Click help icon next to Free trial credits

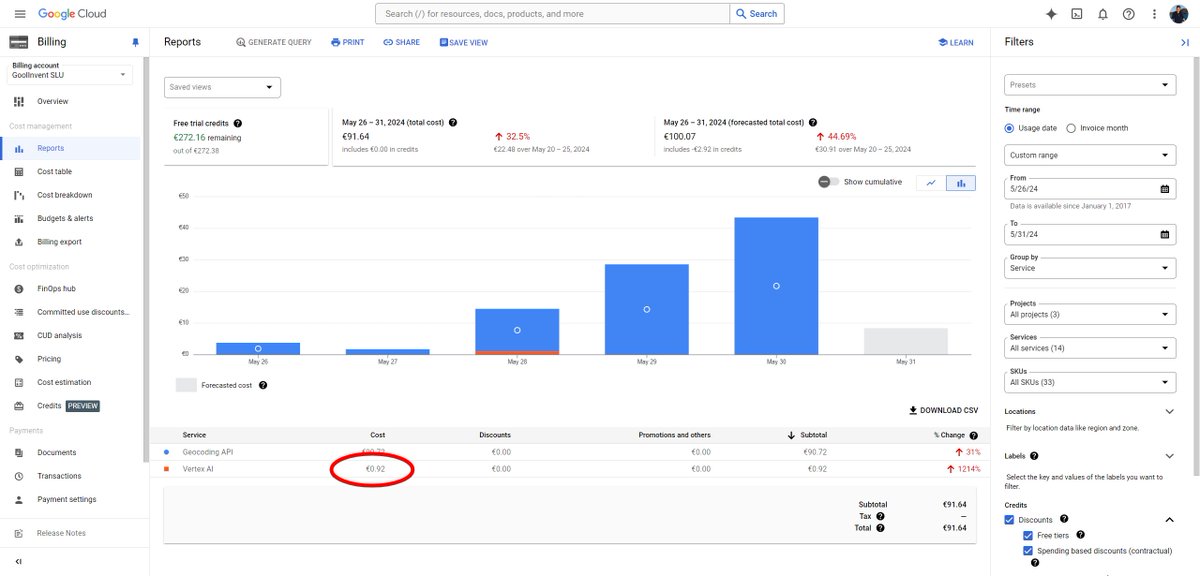(x=237, y=123)
